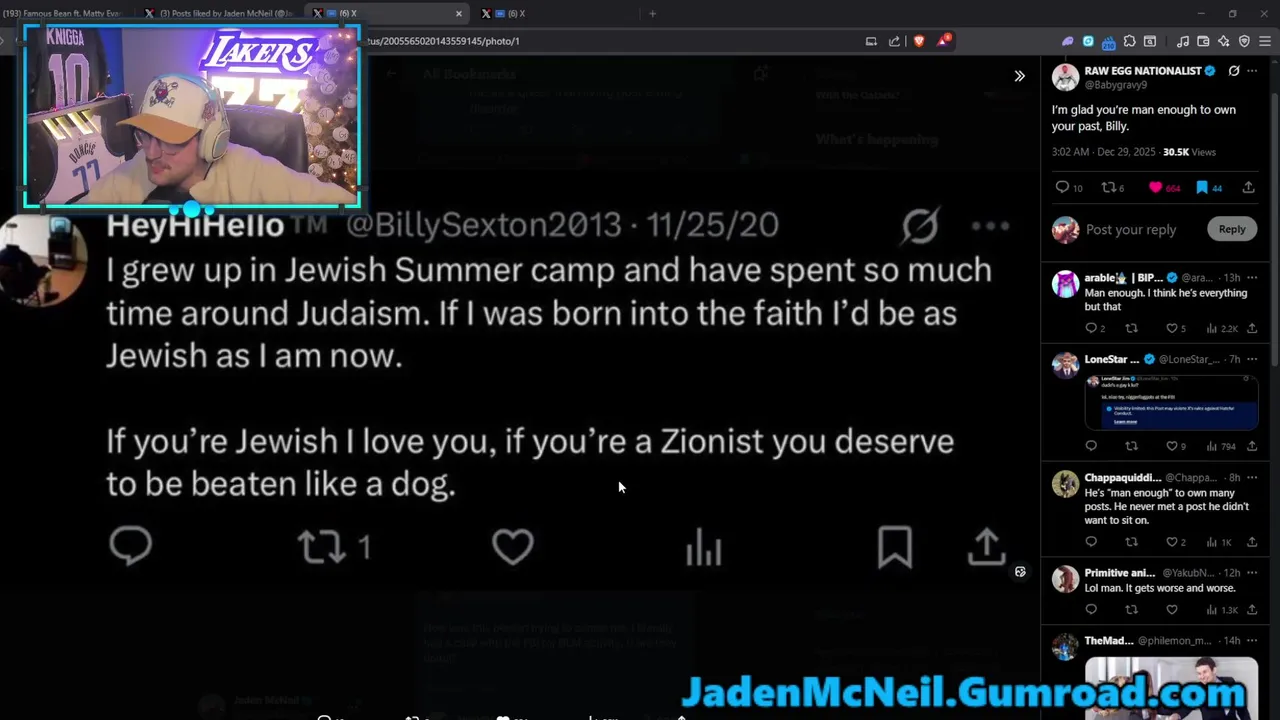Toggle blue bookmark on RAW EGG NATIONALIST post
Image resolution: width=1280 pixels, height=720 pixels.
(1202, 187)
